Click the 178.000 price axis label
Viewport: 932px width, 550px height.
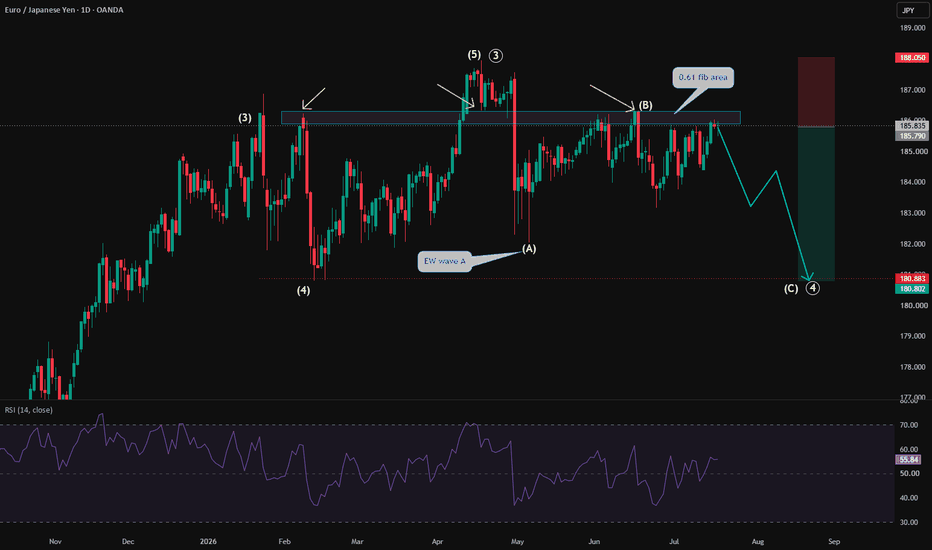(x=913, y=367)
